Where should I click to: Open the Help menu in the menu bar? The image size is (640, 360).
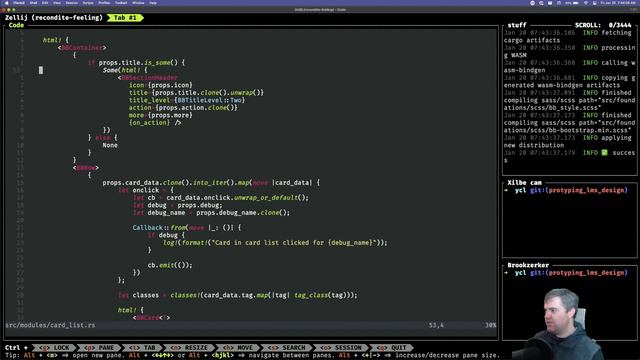(x=153, y=3)
